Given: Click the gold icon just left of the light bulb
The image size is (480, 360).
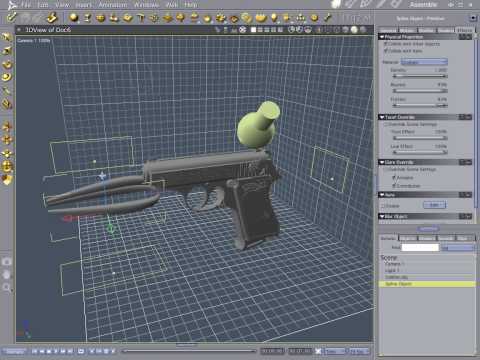Looking at the screenshot, I should coord(261,17).
